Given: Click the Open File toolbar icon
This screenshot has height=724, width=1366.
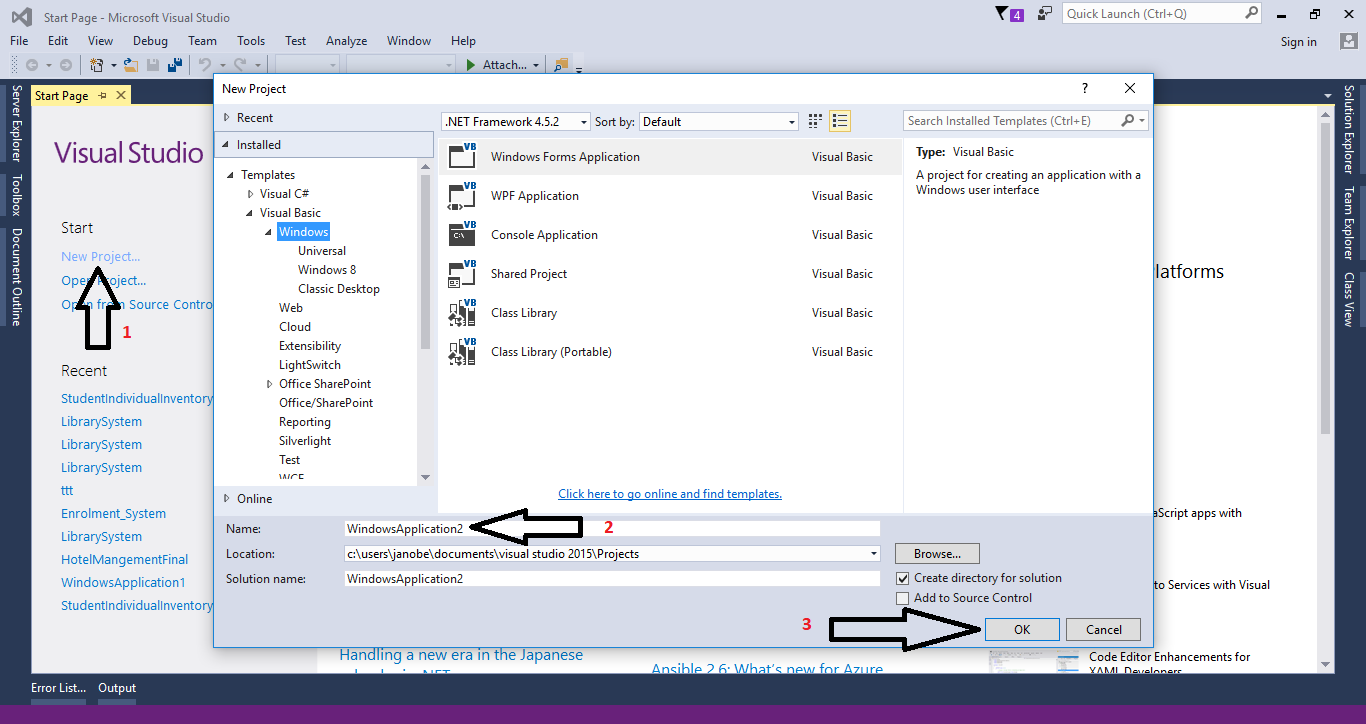Looking at the screenshot, I should click(x=130, y=65).
